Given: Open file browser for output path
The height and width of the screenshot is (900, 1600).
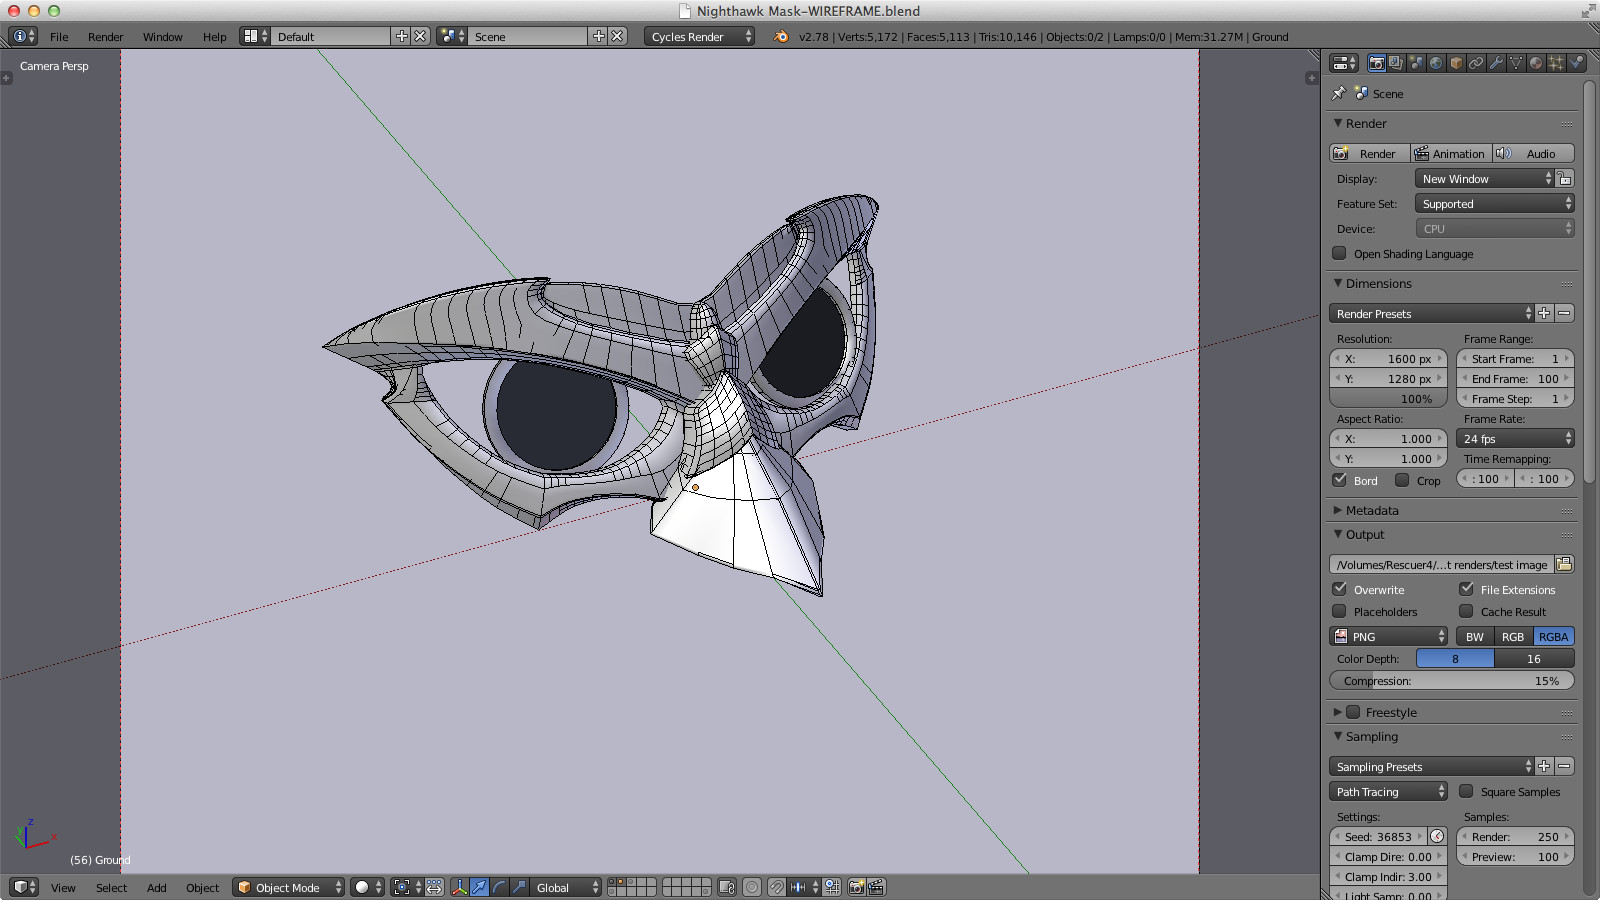Looking at the screenshot, I should (1564, 564).
